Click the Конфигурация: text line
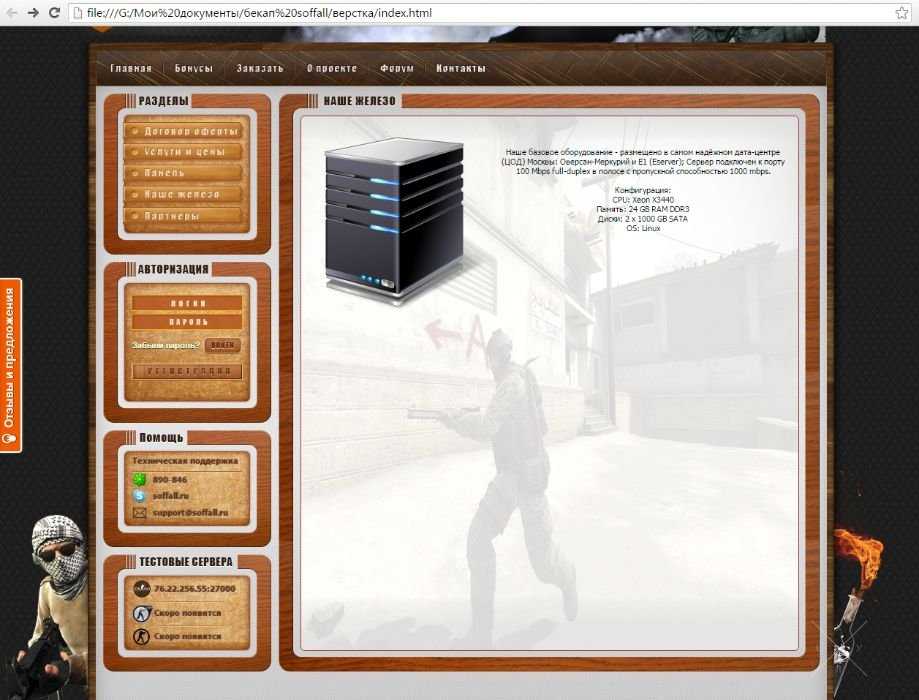Screen dimensions: 919x700 [642, 190]
